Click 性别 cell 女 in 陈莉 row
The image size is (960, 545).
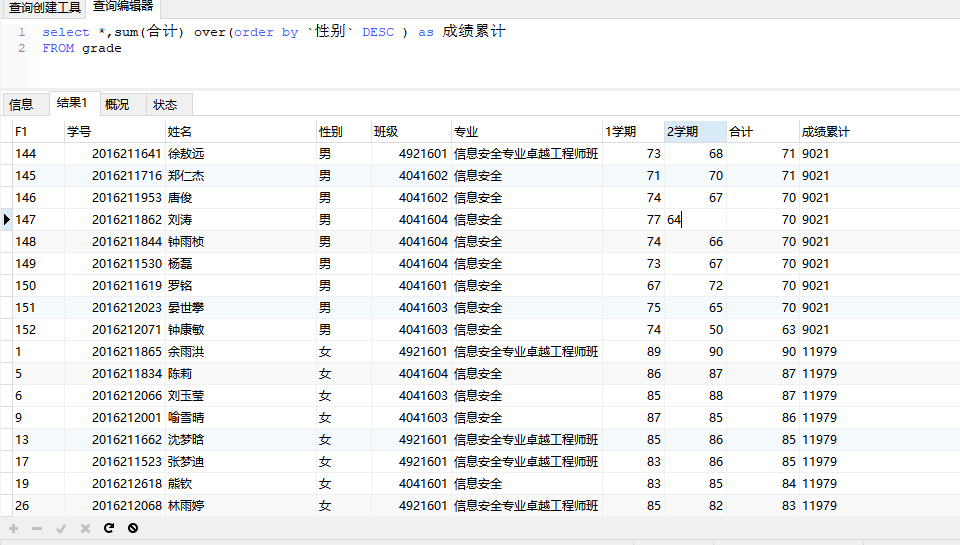point(343,374)
